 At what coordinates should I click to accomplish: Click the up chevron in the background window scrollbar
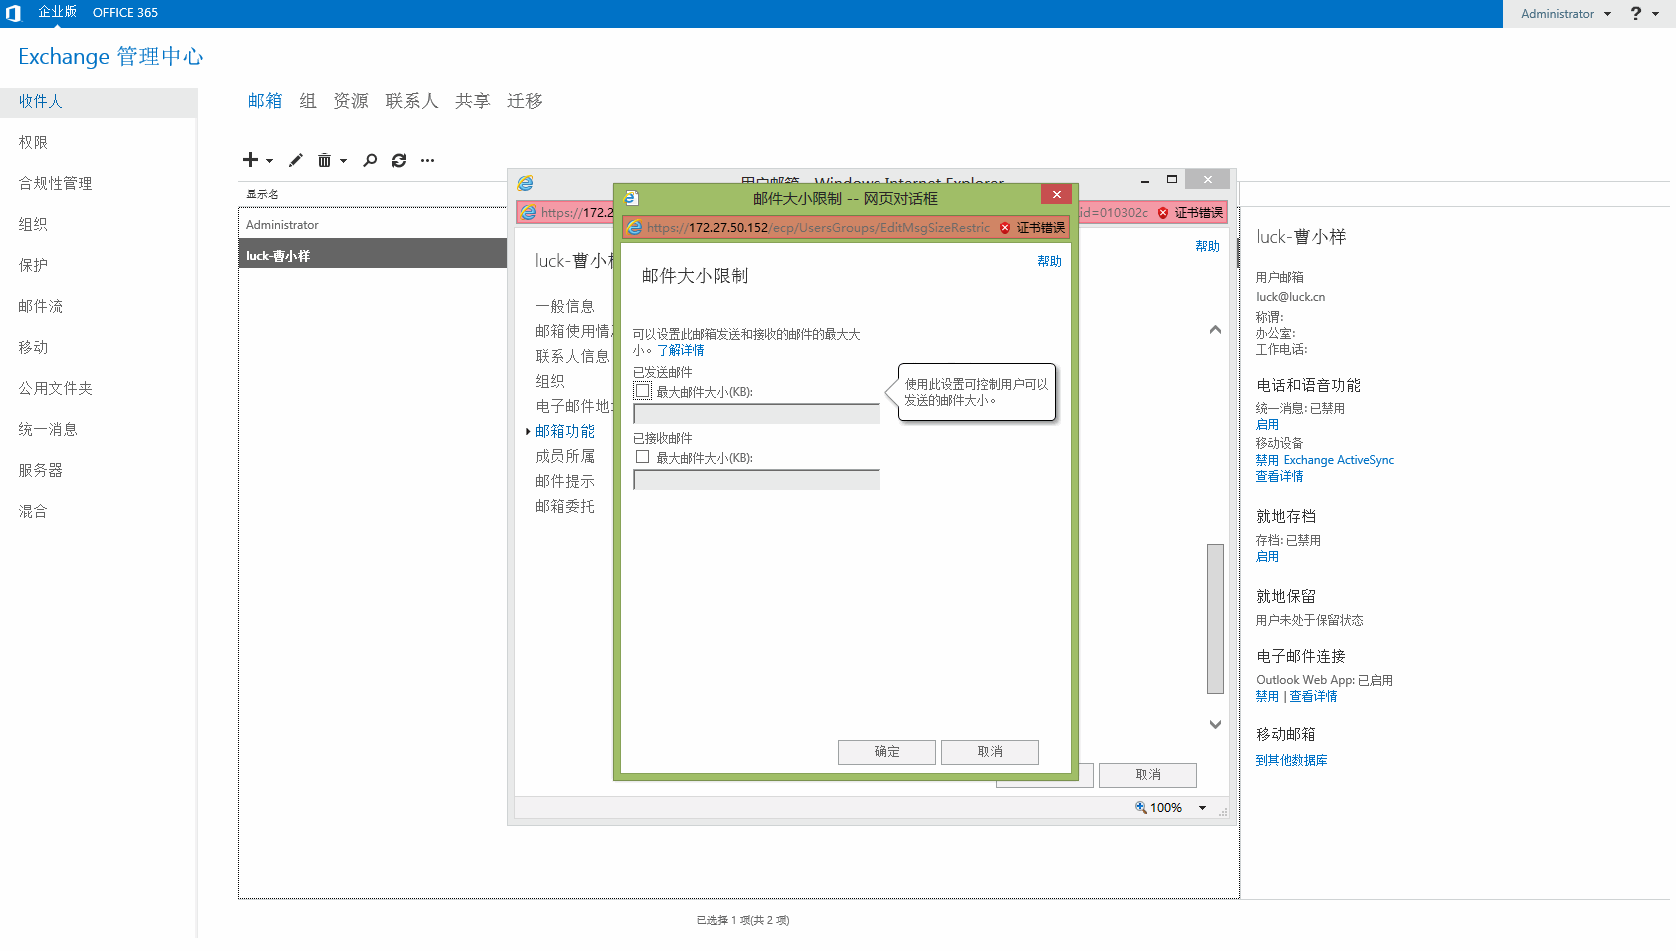pyautogui.click(x=1215, y=330)
